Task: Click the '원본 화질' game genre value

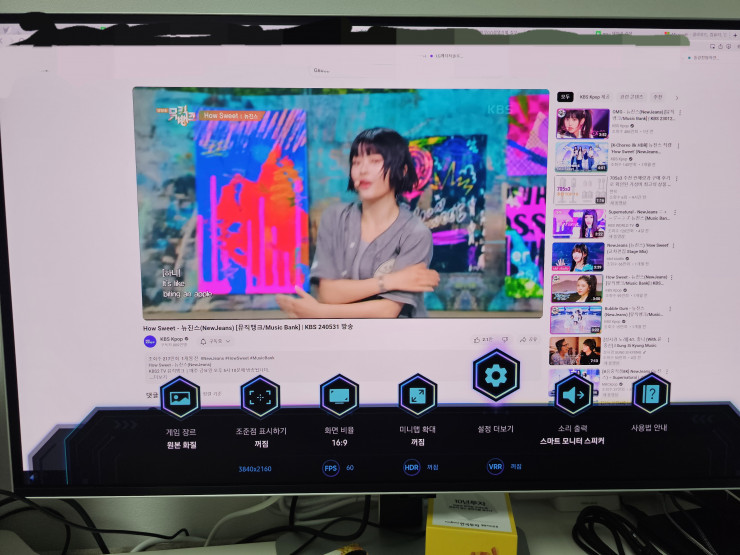Action: (181, 445)
